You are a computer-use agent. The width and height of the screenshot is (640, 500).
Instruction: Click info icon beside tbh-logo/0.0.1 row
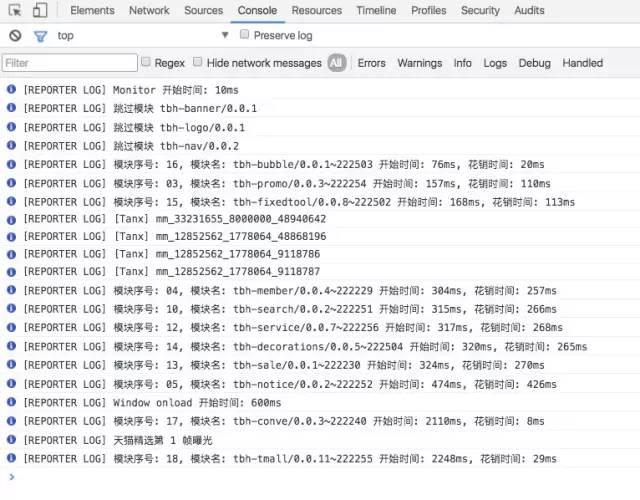click(x=11, y=127)
